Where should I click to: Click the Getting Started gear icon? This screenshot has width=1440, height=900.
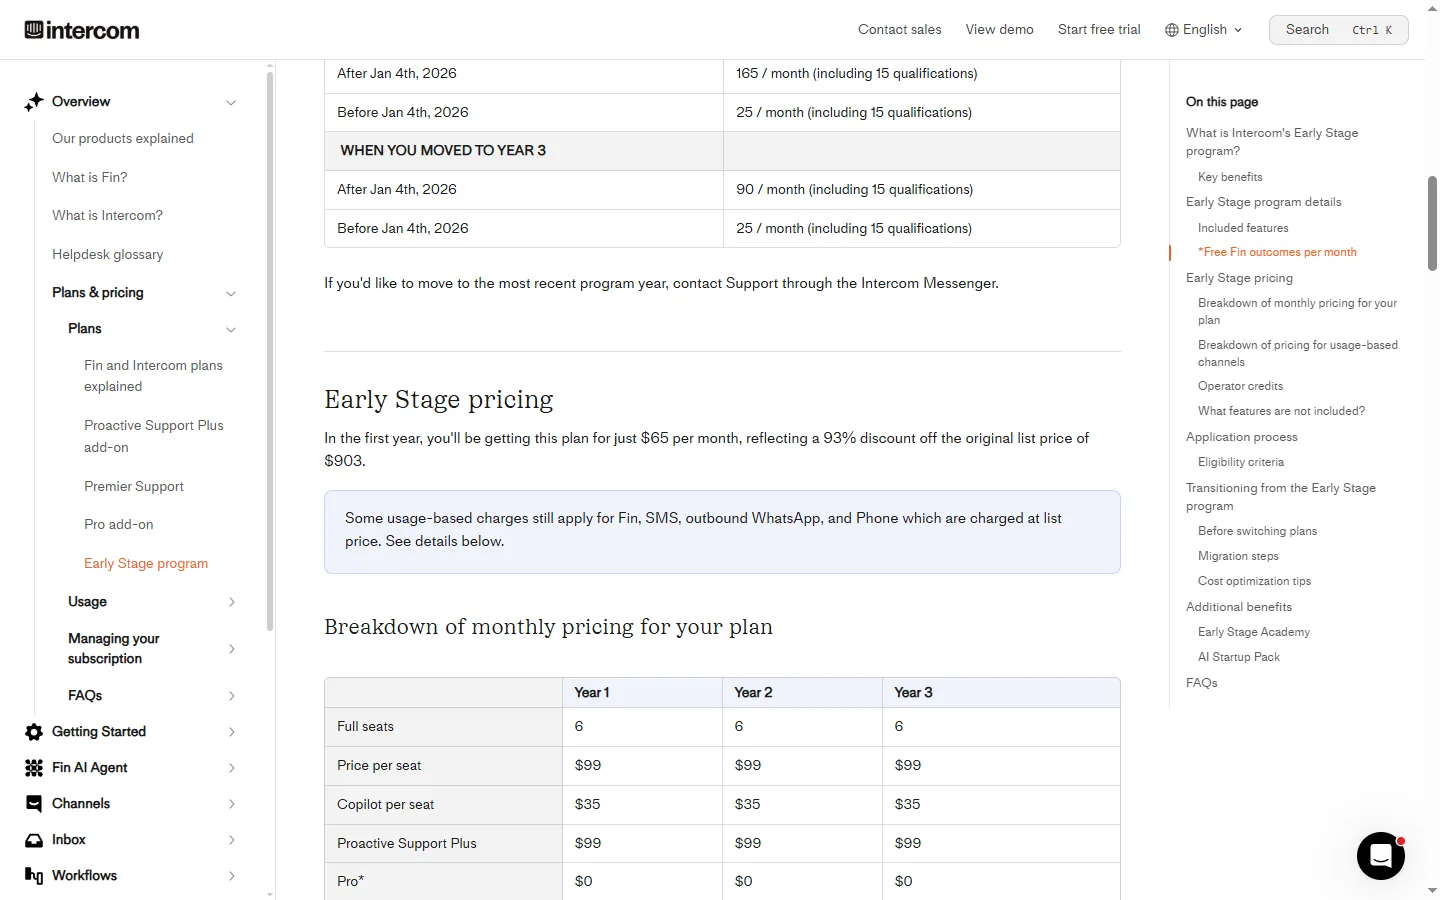[x=34, y=732]
